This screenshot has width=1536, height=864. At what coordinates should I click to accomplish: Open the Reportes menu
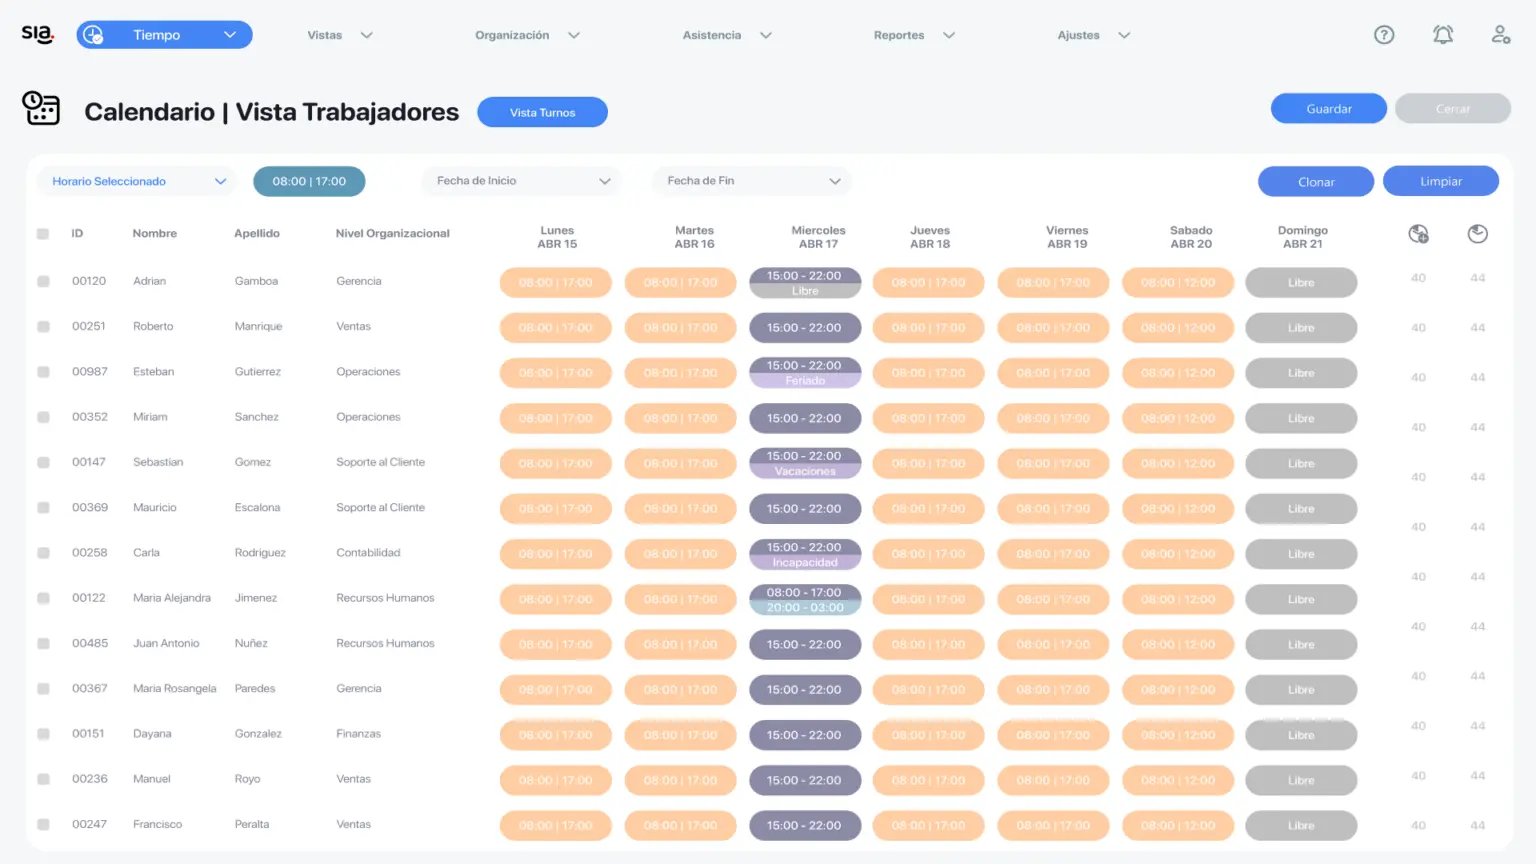point(913,35)
